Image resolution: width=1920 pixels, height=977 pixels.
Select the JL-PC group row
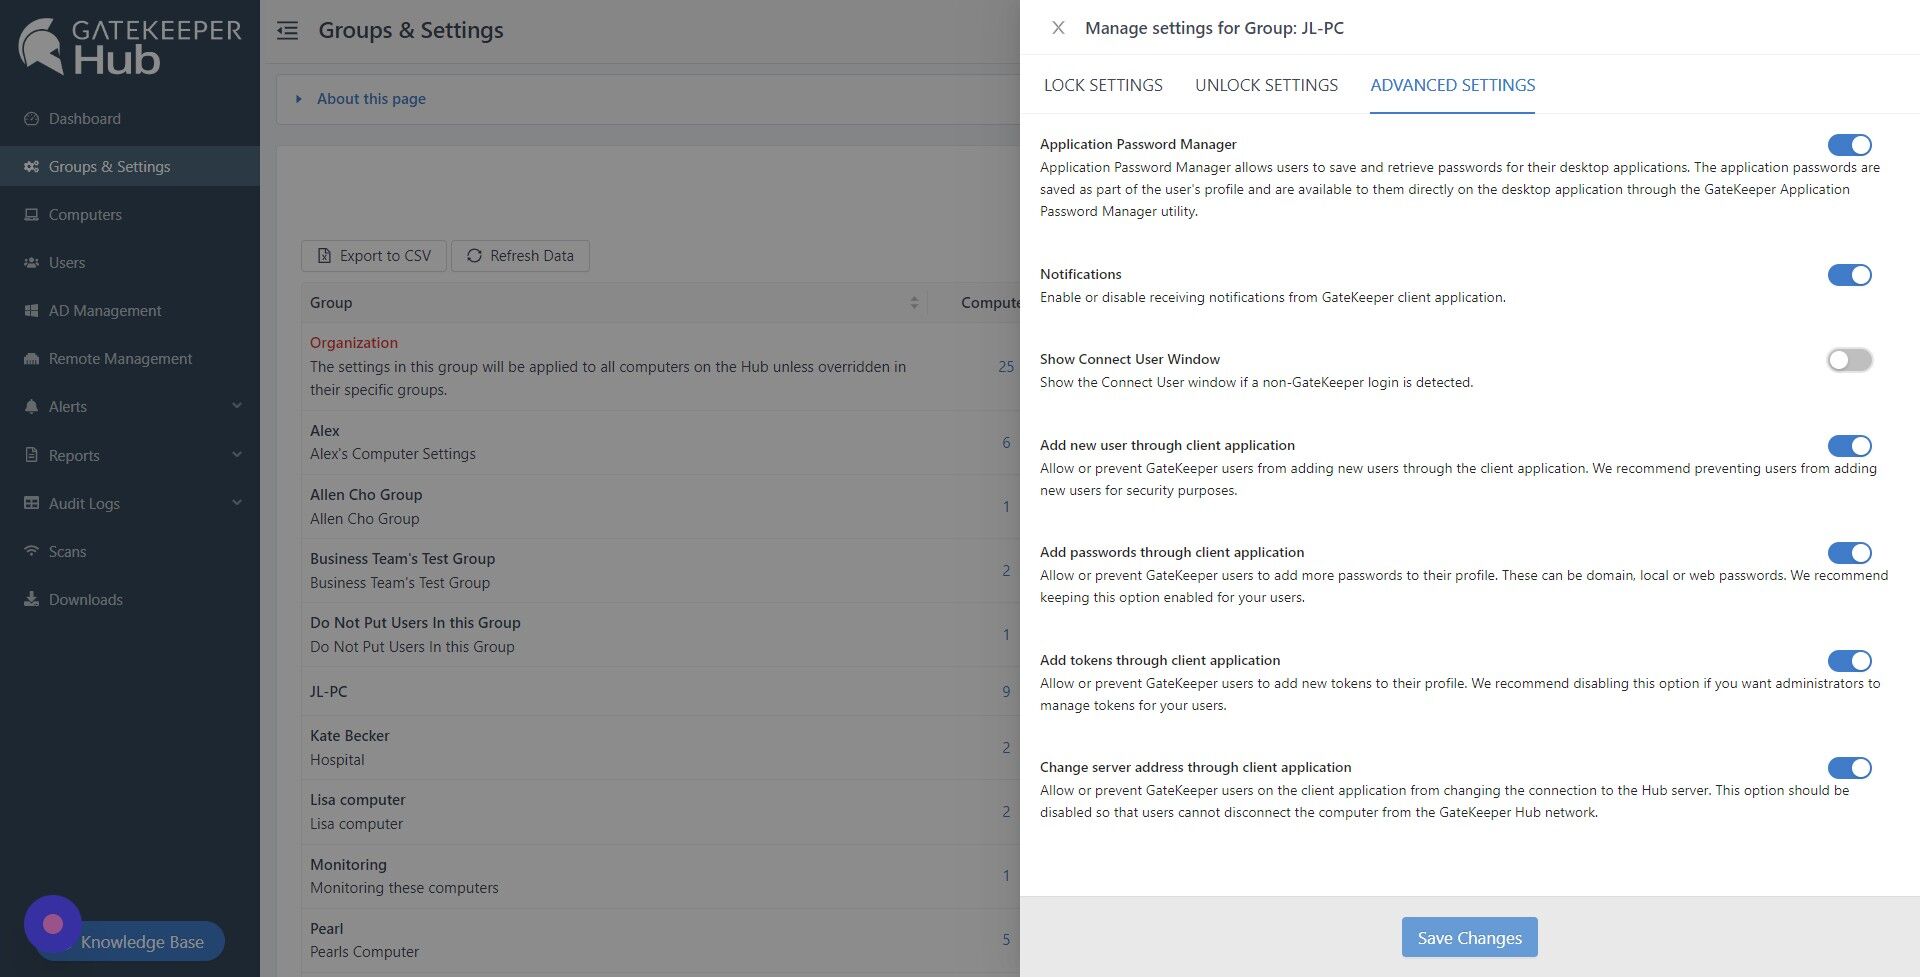[x=660, y=691]
